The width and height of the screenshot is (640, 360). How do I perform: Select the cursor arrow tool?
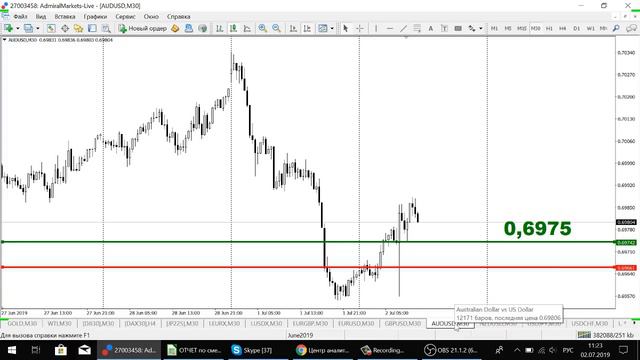point(346,28)
